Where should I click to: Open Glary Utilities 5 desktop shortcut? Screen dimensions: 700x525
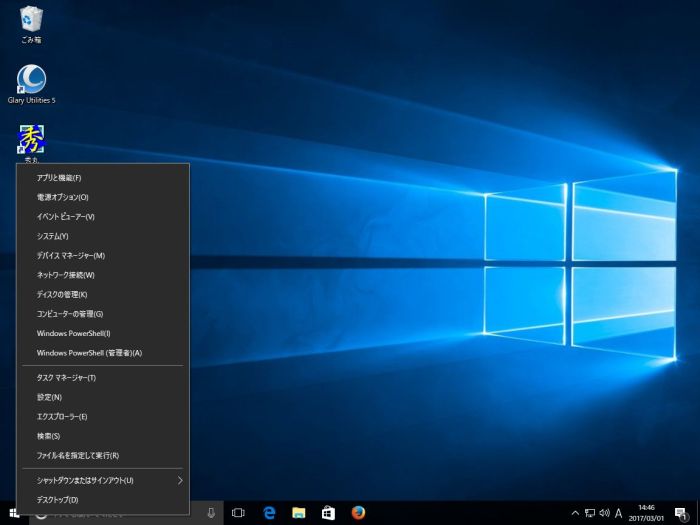pyautogui.click(x=31, y=82)
